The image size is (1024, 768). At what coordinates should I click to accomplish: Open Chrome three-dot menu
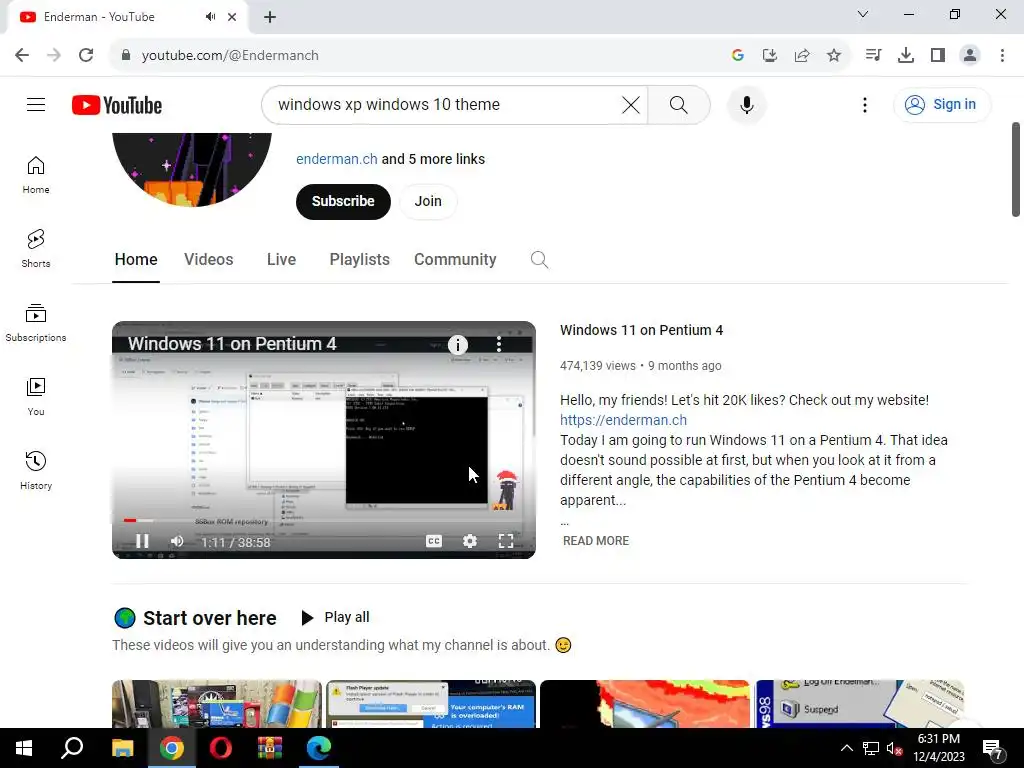click(x=1002, y=55)
